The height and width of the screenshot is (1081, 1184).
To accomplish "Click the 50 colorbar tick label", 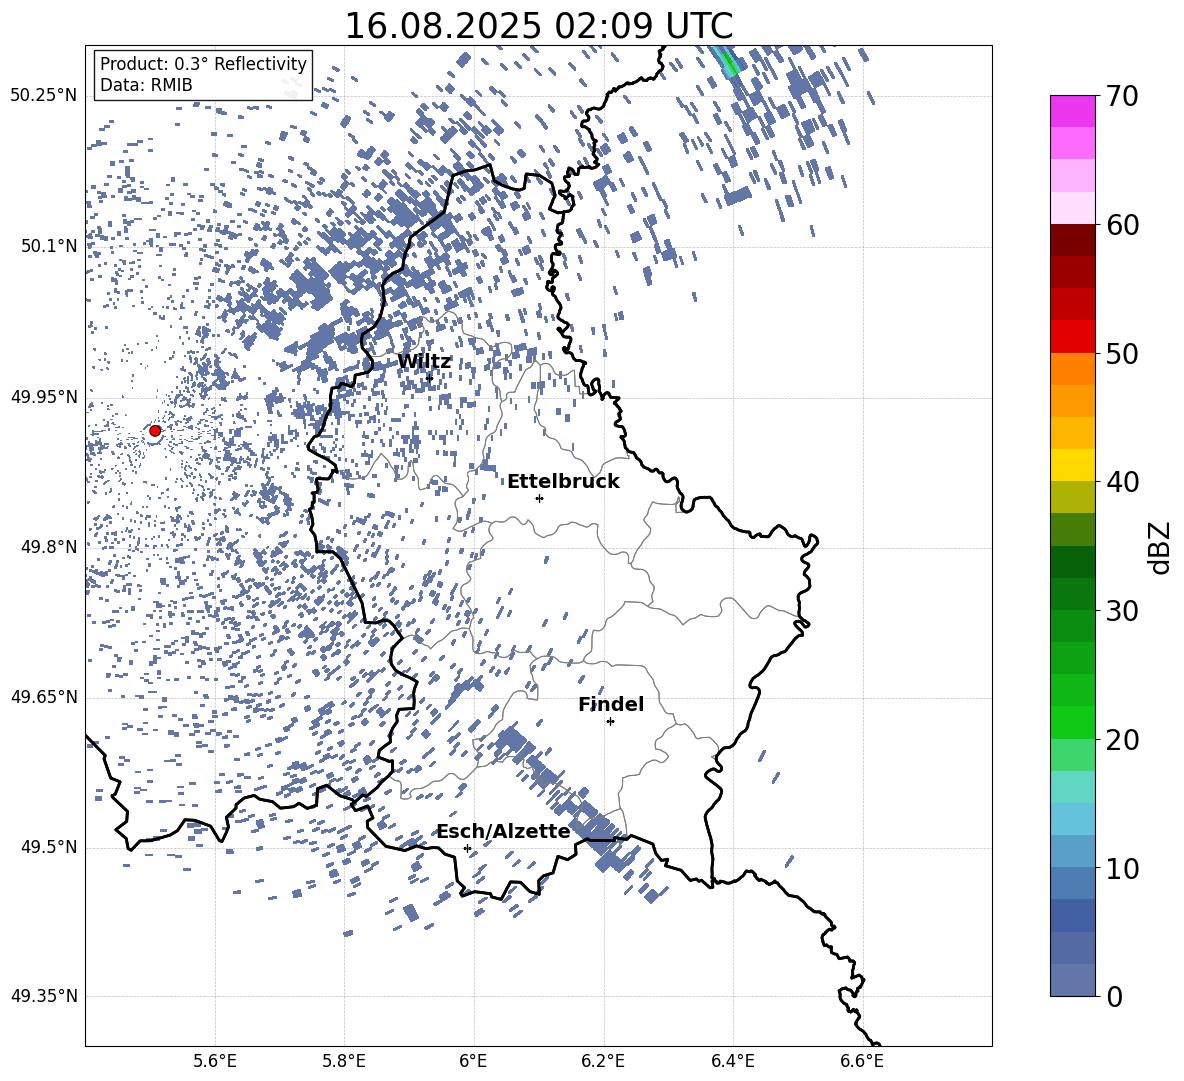I will coord(1122,353).
